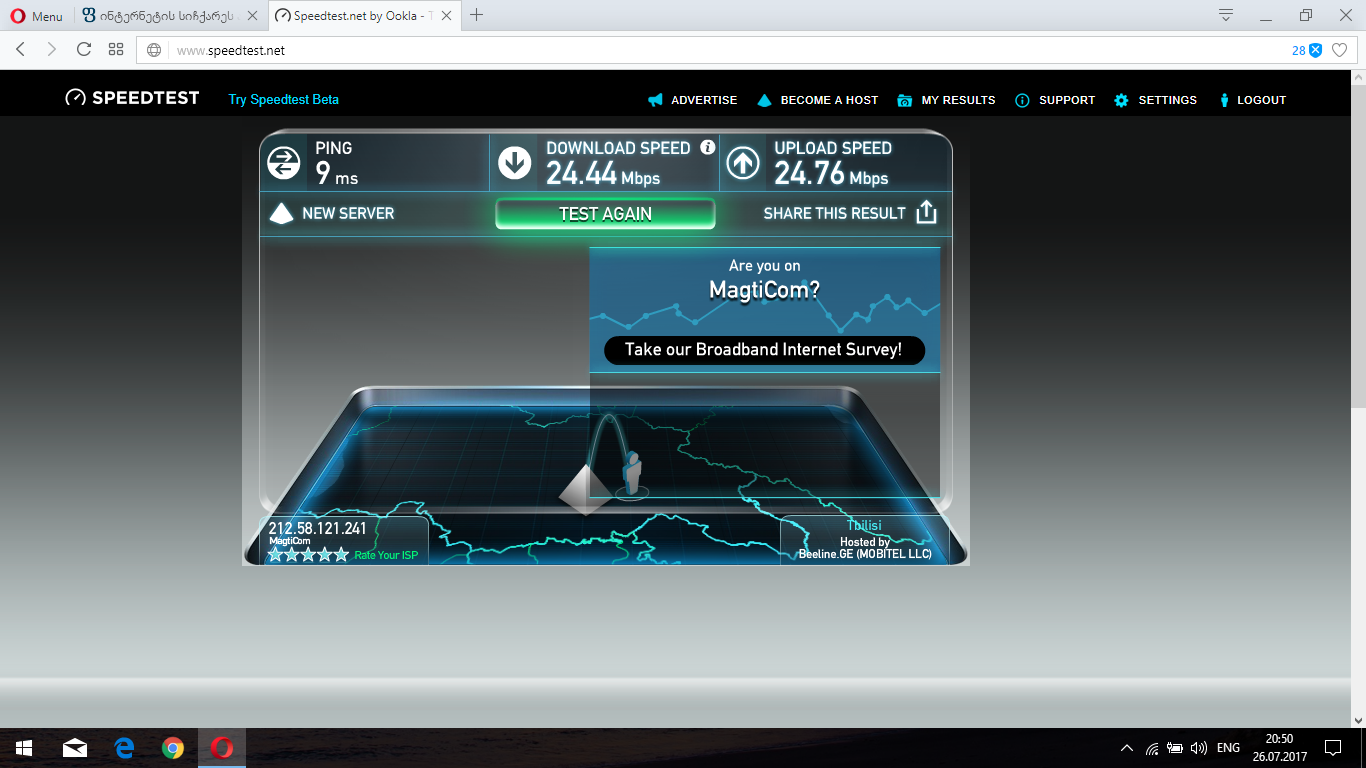Select the IP address 212.58.121.241

pyautogui.click(x=317, y=528)
